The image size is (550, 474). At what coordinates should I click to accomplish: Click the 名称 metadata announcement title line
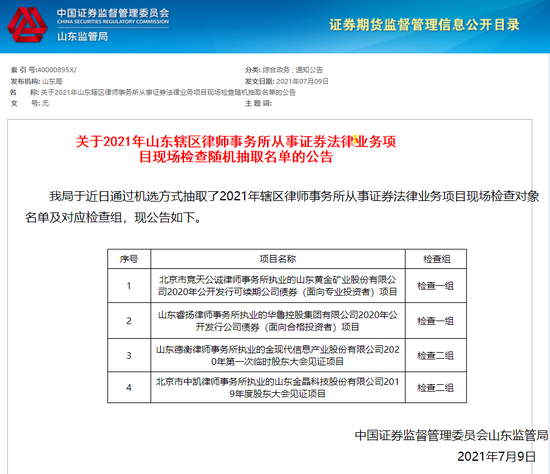click(153, 92)
